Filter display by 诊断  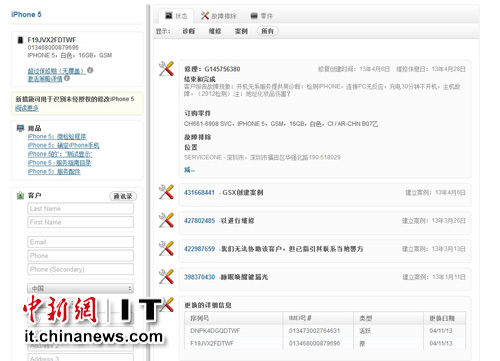pyautogui.click(x=189, y=31)
